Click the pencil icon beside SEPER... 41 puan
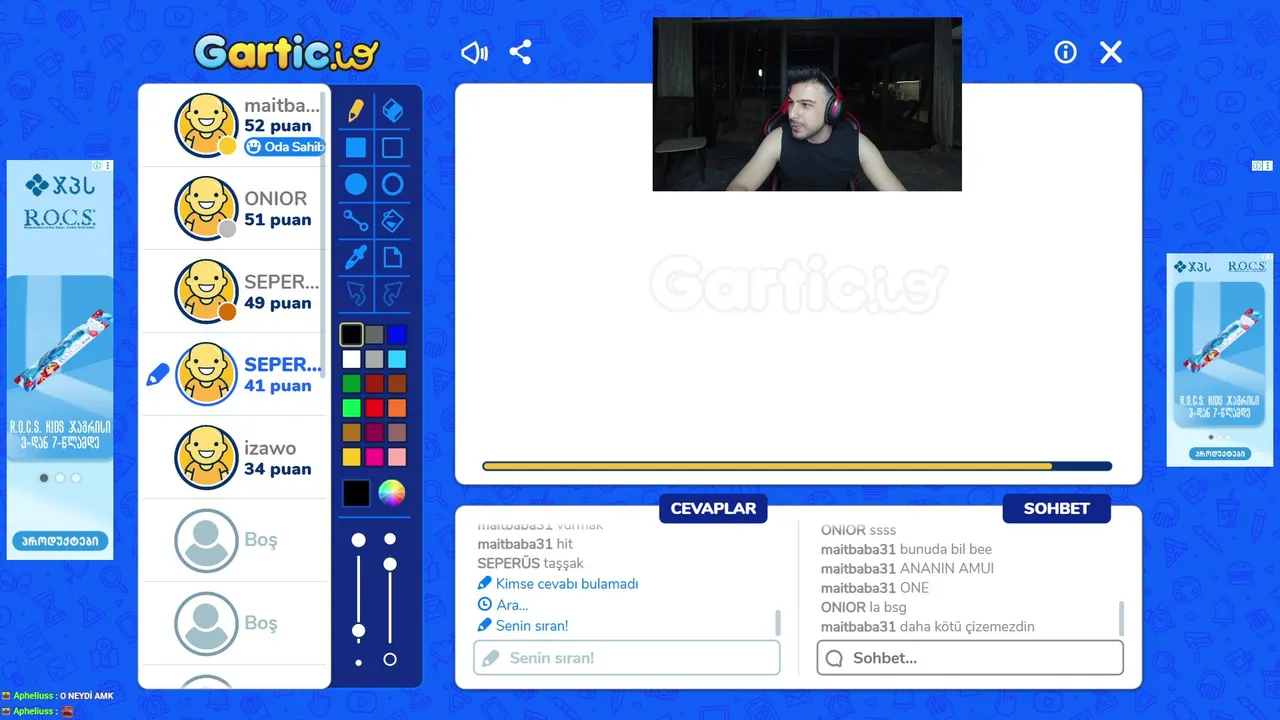The height and width of the screenshot is (720, 1280). [158, 374]
